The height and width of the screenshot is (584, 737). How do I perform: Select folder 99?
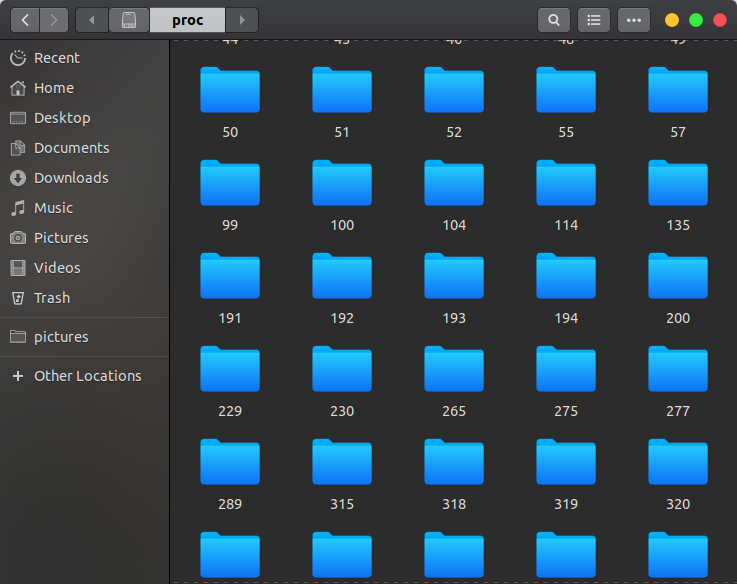[x=230, y=183]
